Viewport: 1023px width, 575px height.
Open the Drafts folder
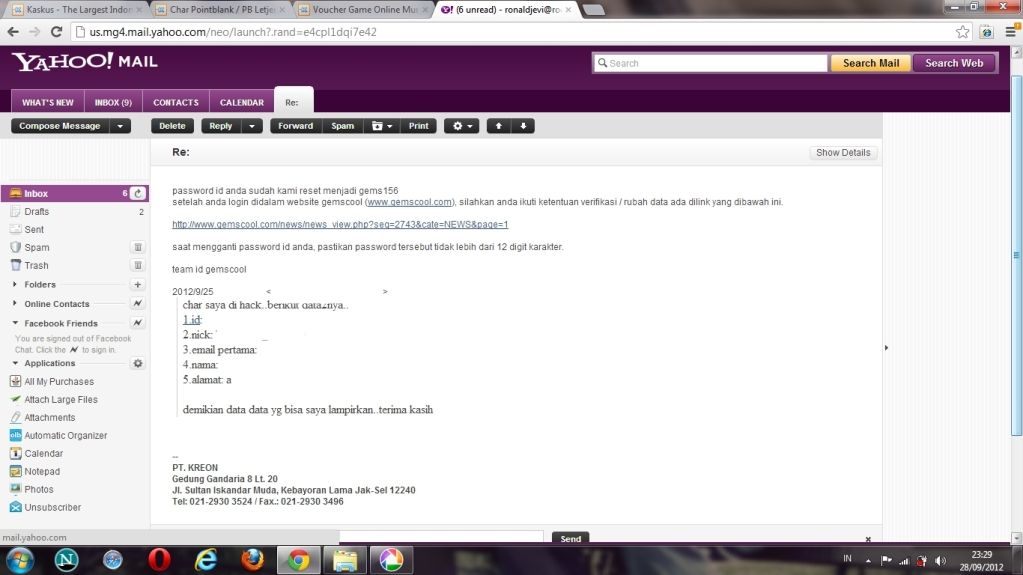click(x=37, y=211)
